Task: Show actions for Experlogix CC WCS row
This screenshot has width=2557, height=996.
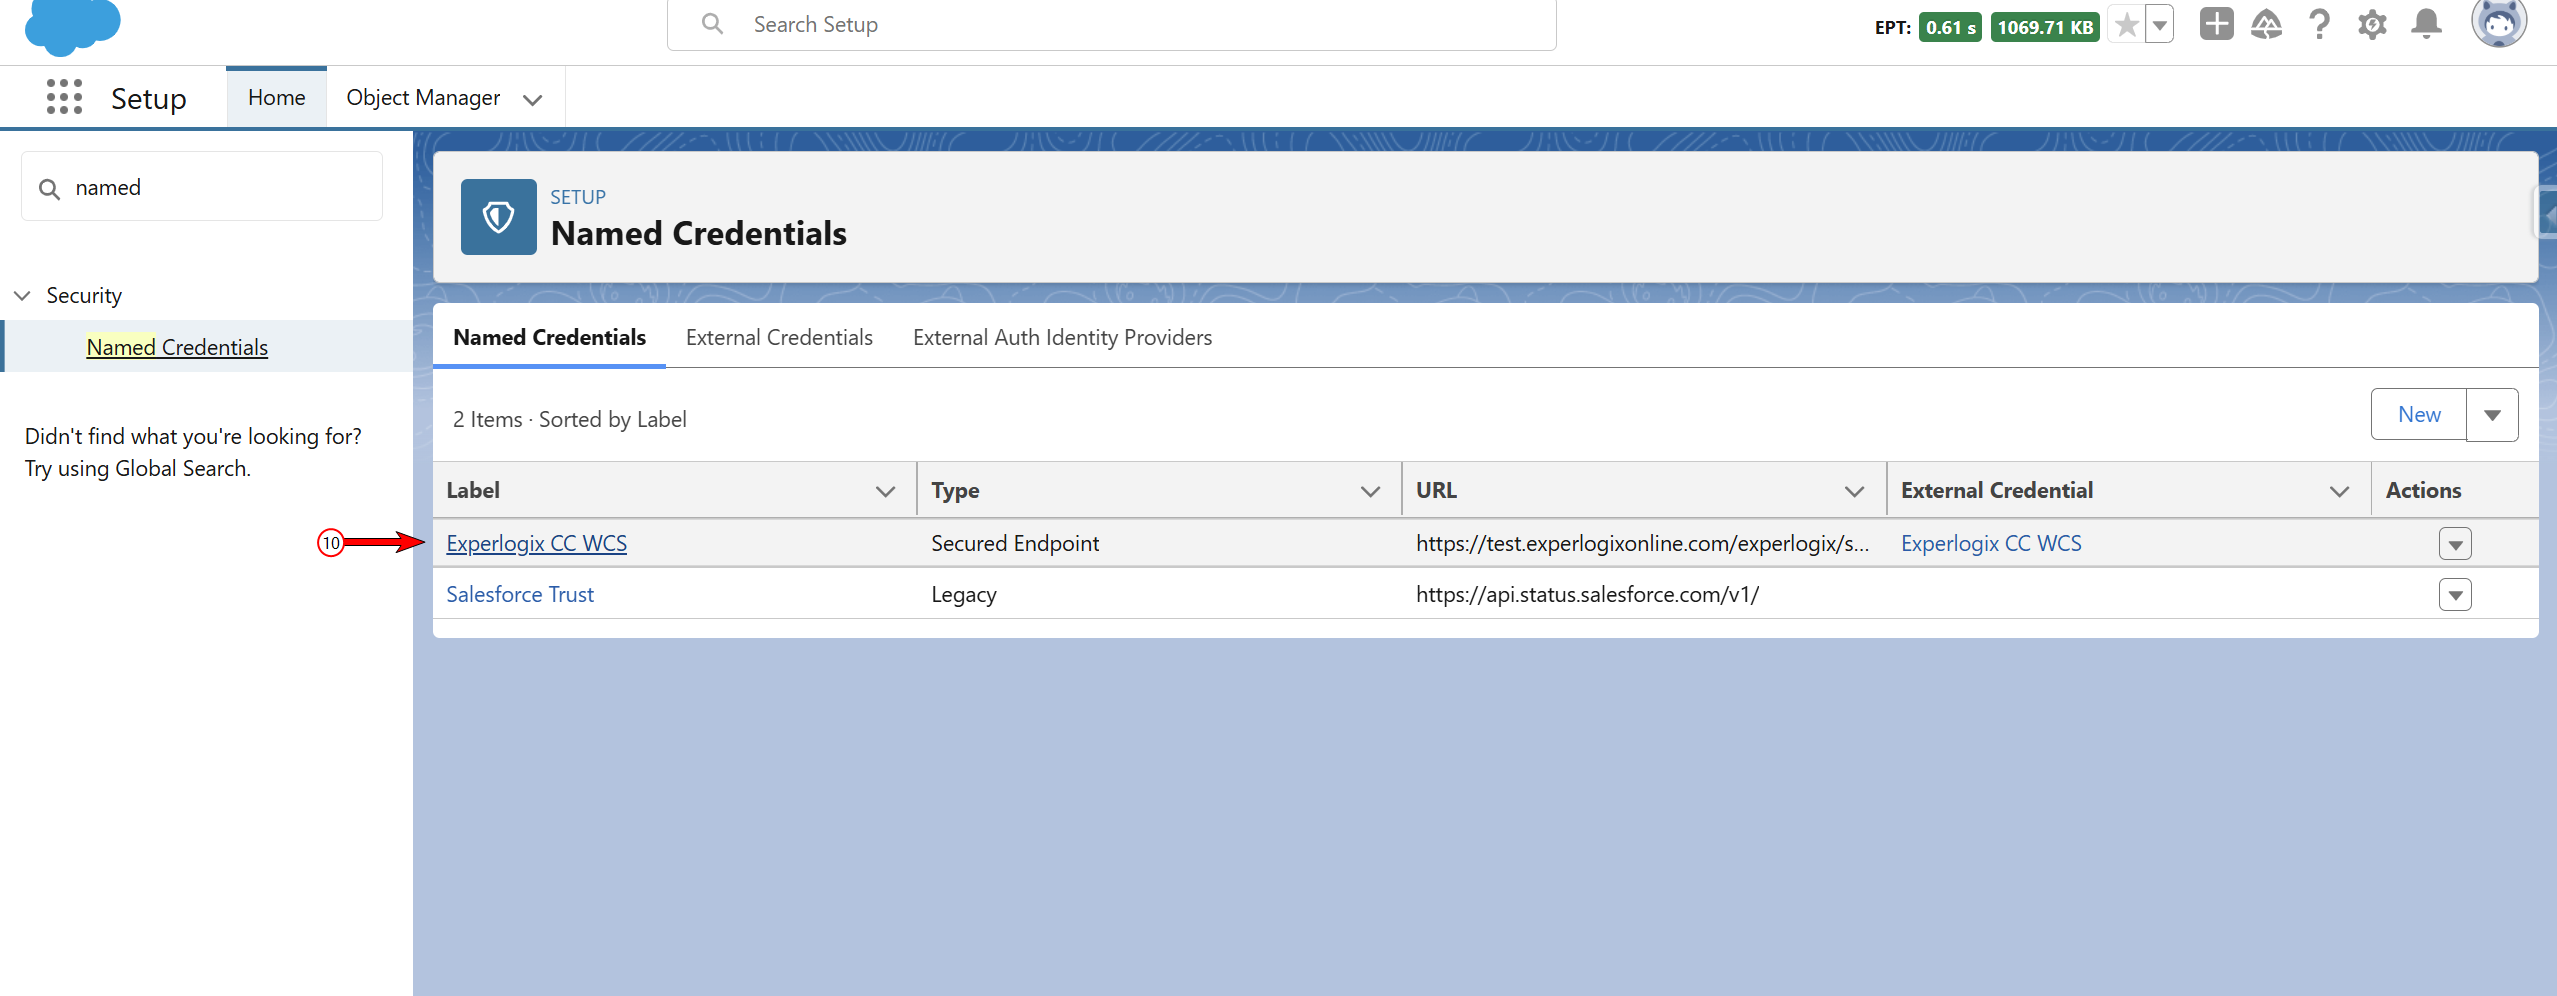Action: point(2455,544)
